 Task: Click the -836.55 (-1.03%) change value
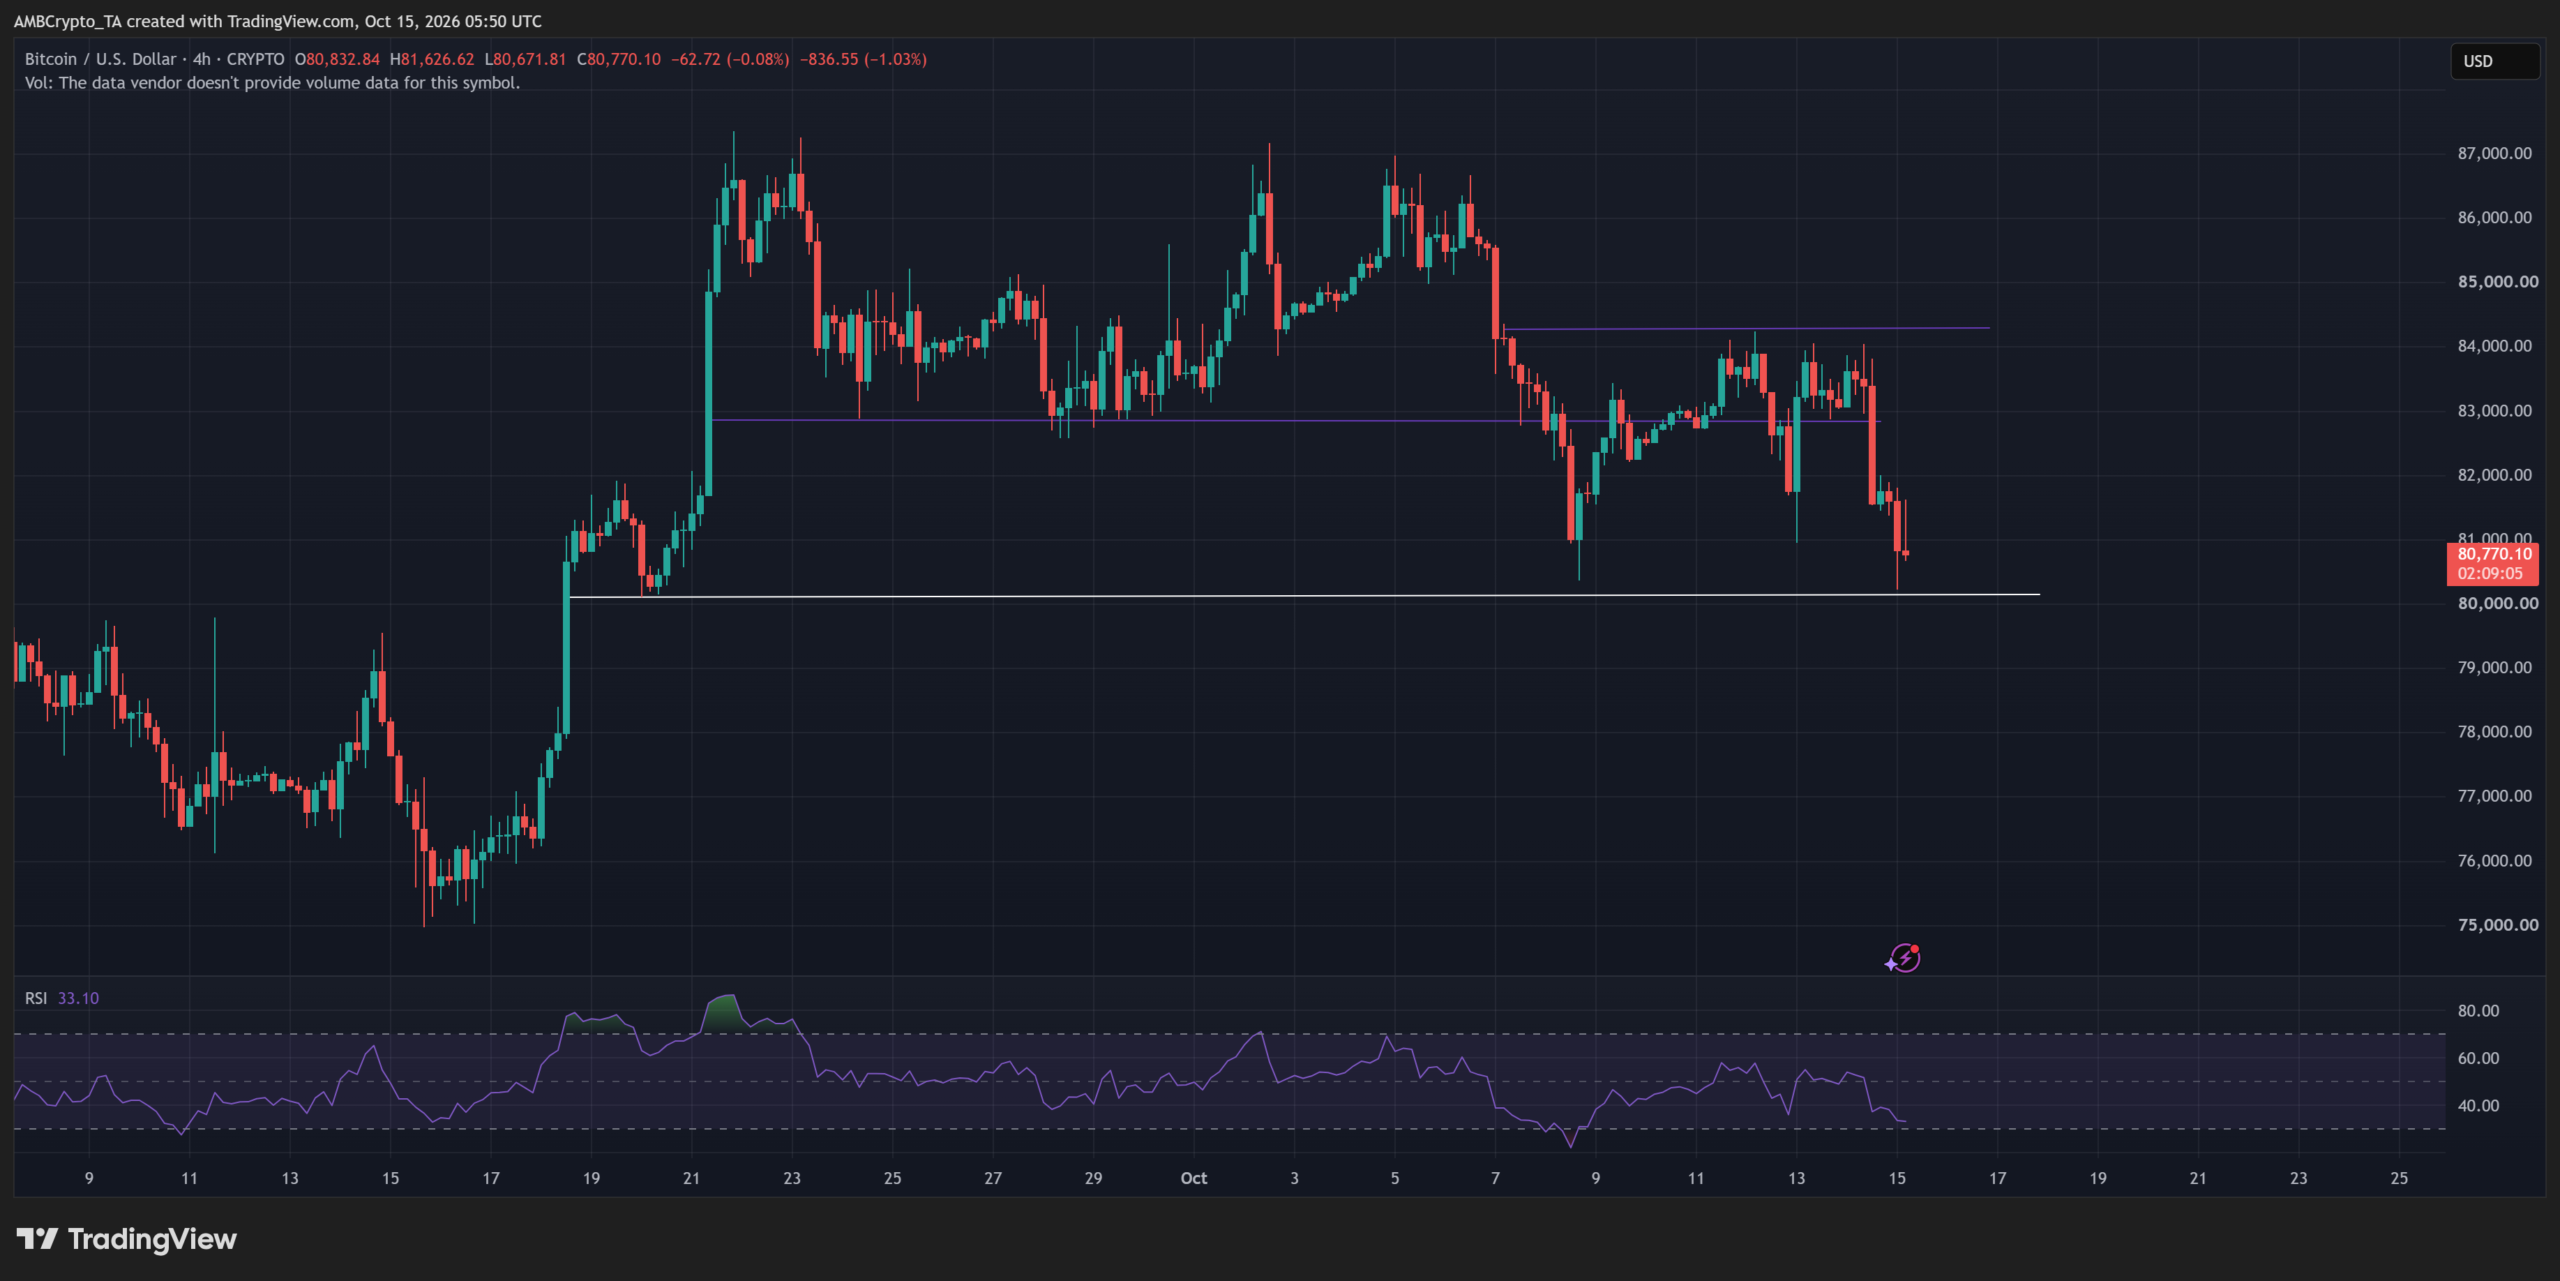(863, 59)
